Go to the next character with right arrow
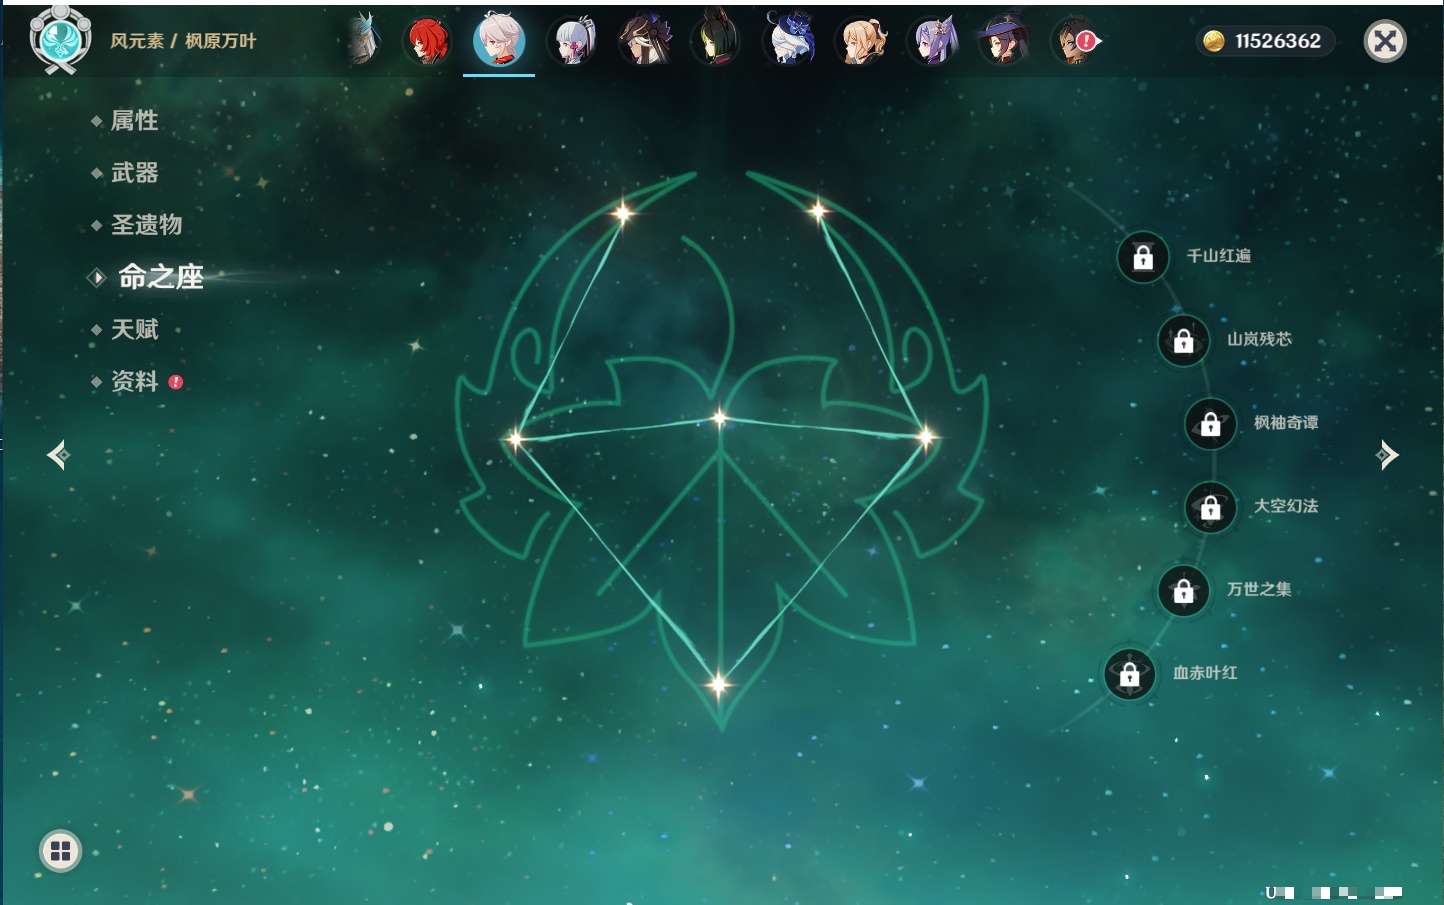This screenshot has height=905, width=1444. (x=1387, y=455)
